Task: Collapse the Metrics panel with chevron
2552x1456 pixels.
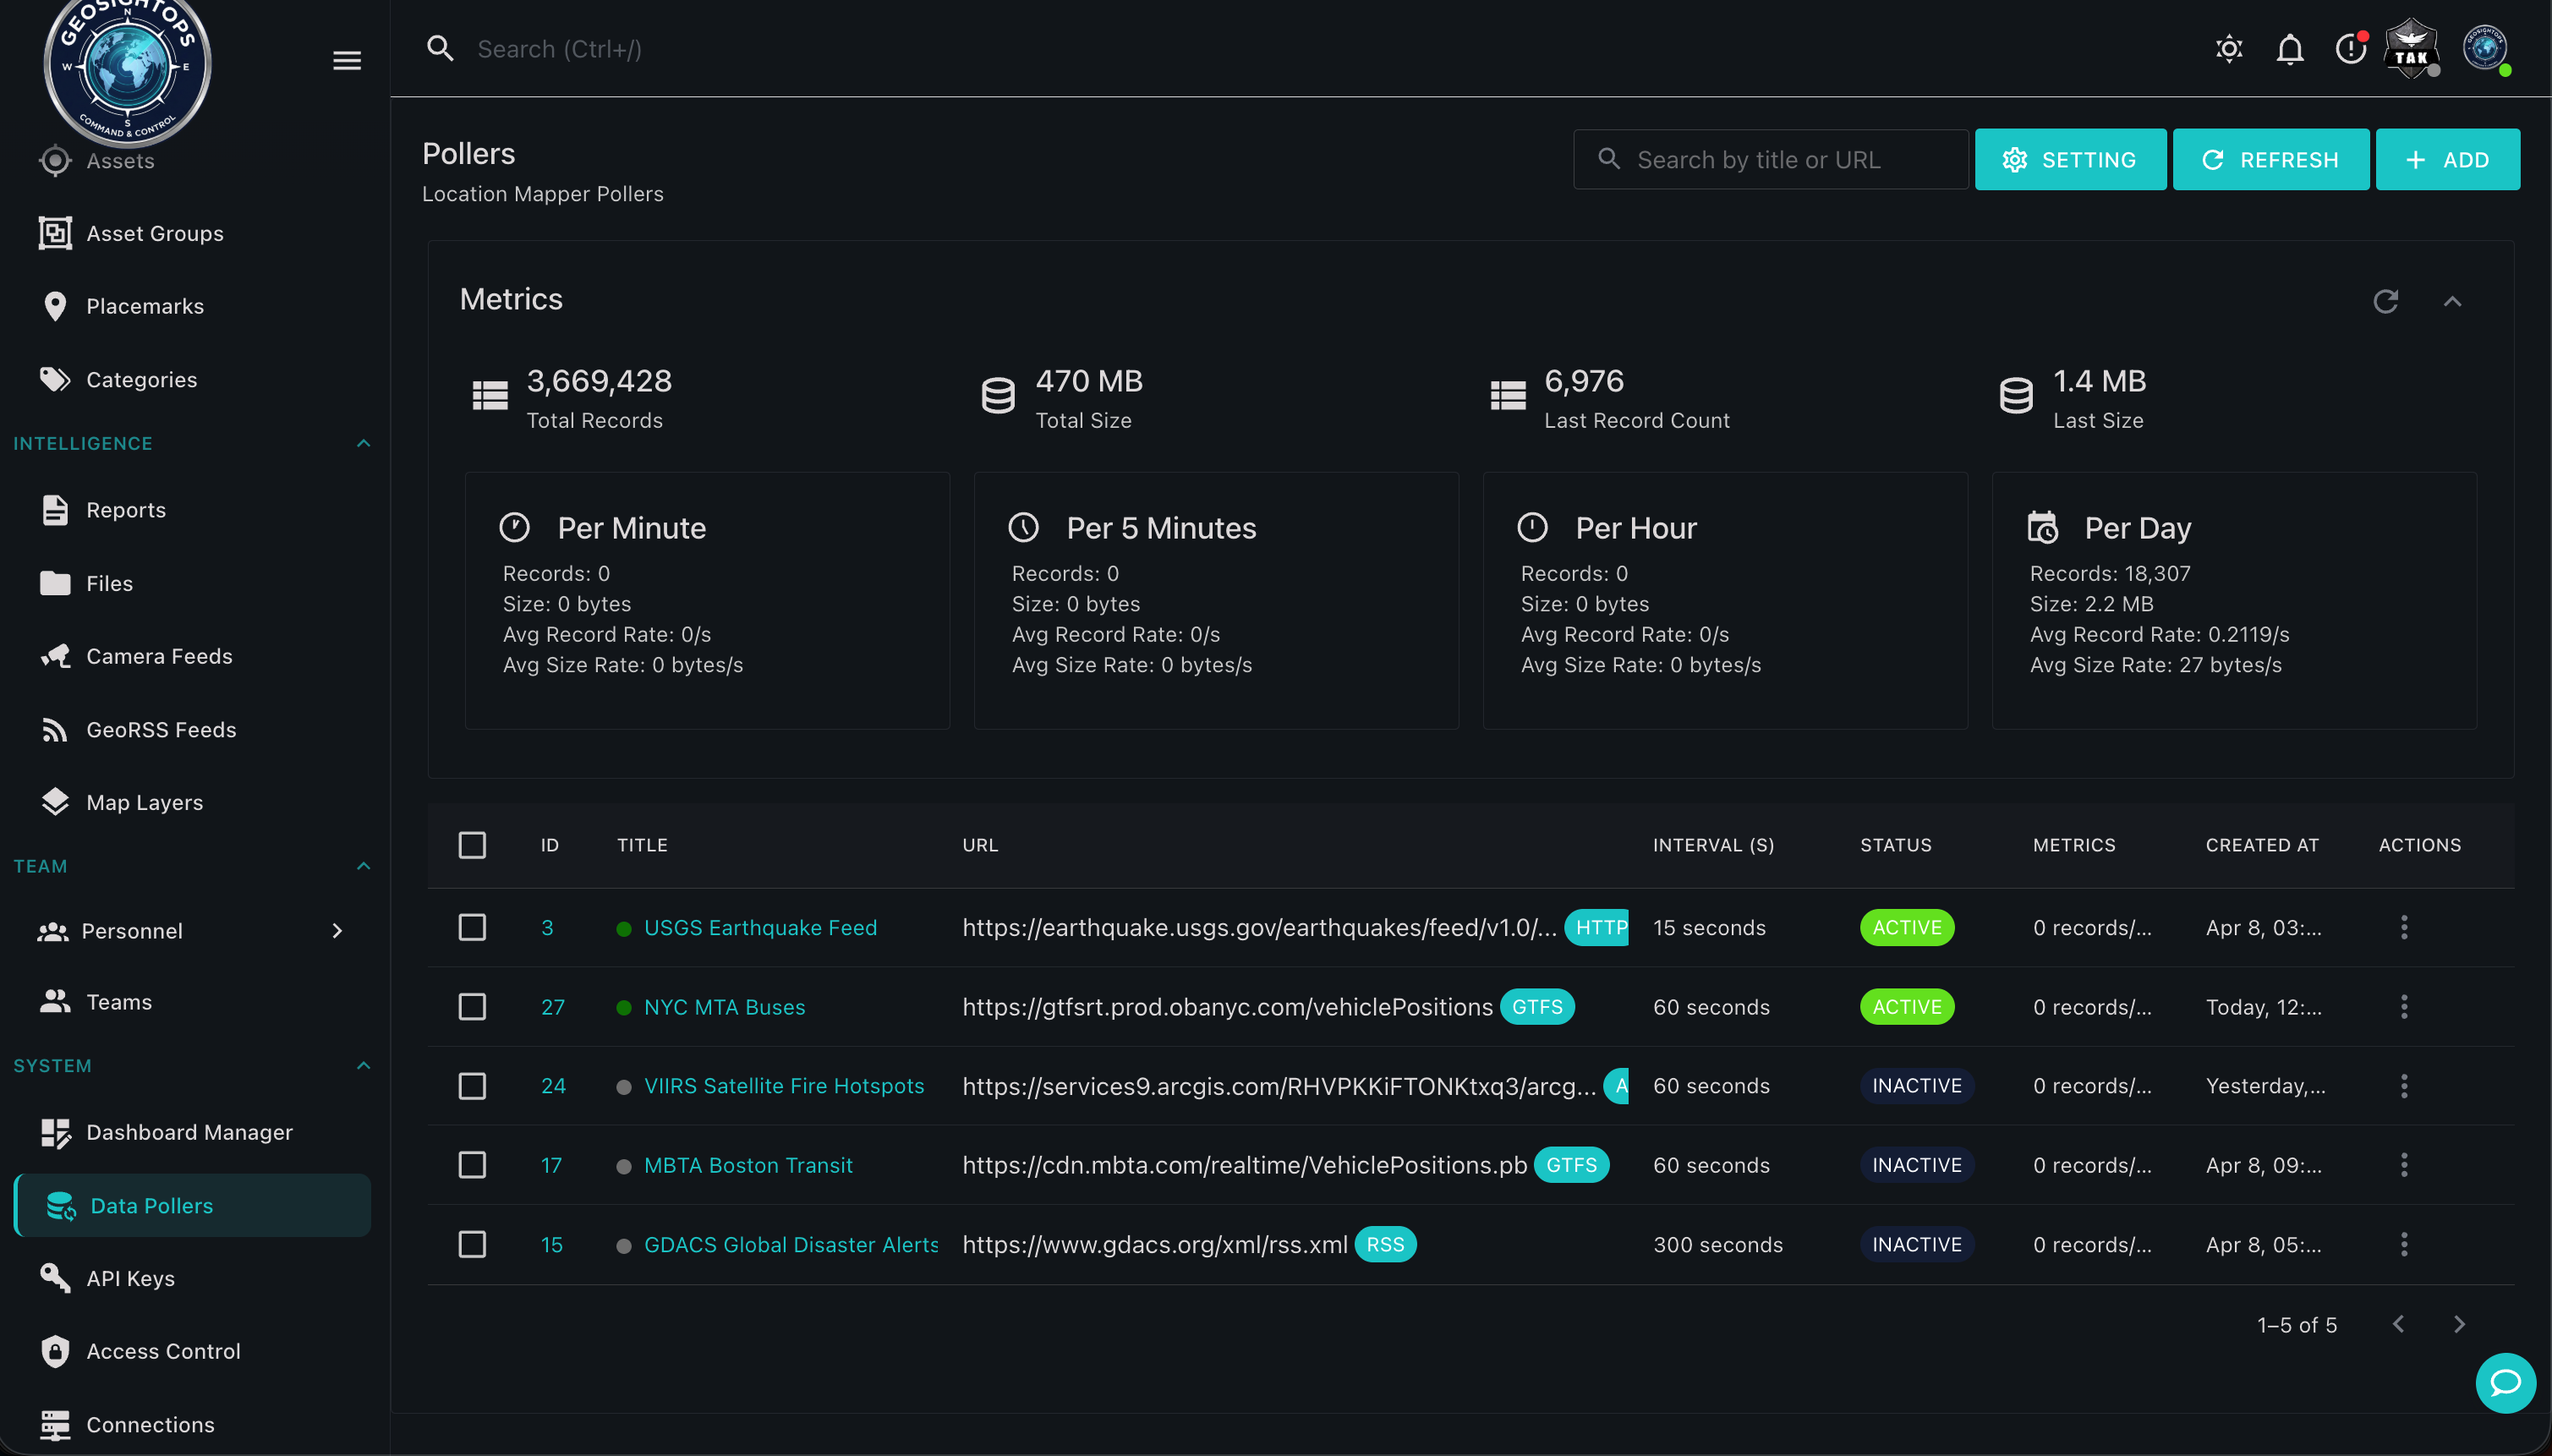Action: coord(2452,301)
